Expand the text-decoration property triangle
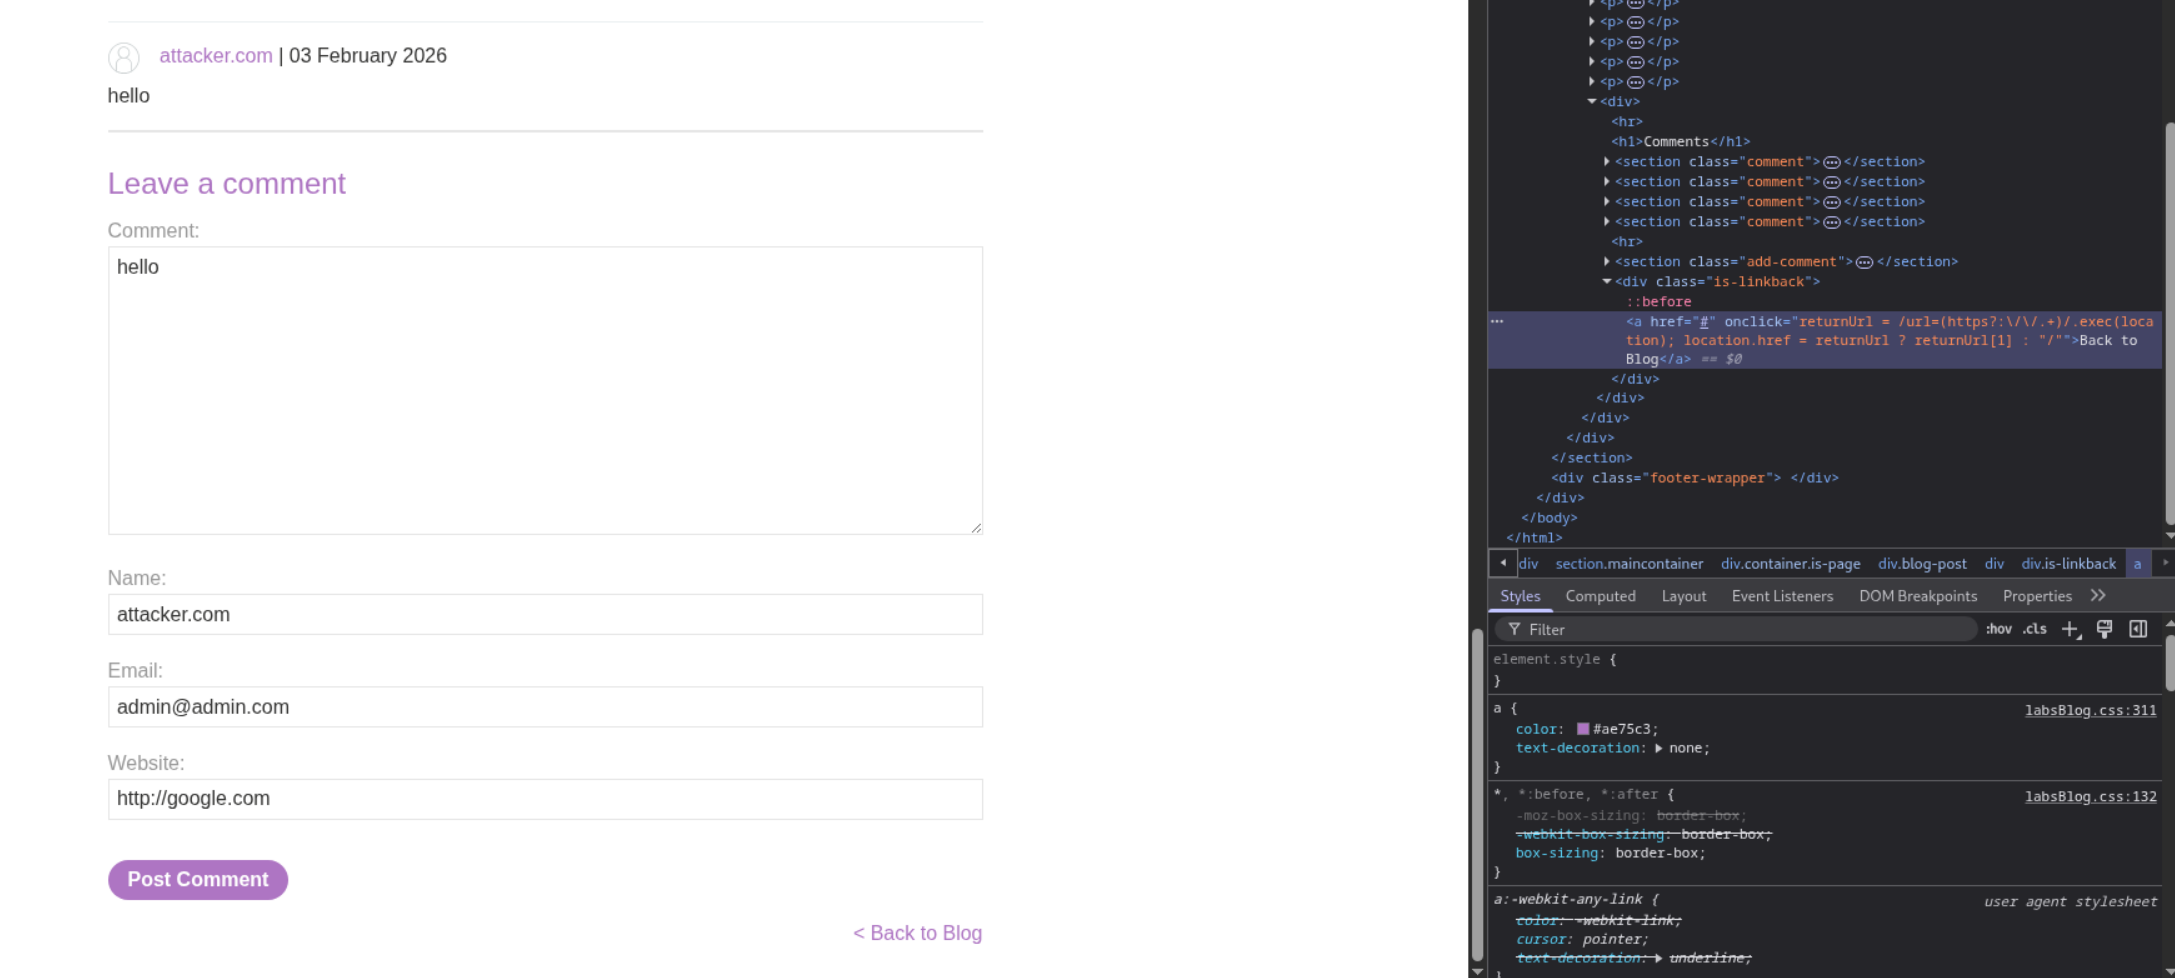 [1658, 748]
